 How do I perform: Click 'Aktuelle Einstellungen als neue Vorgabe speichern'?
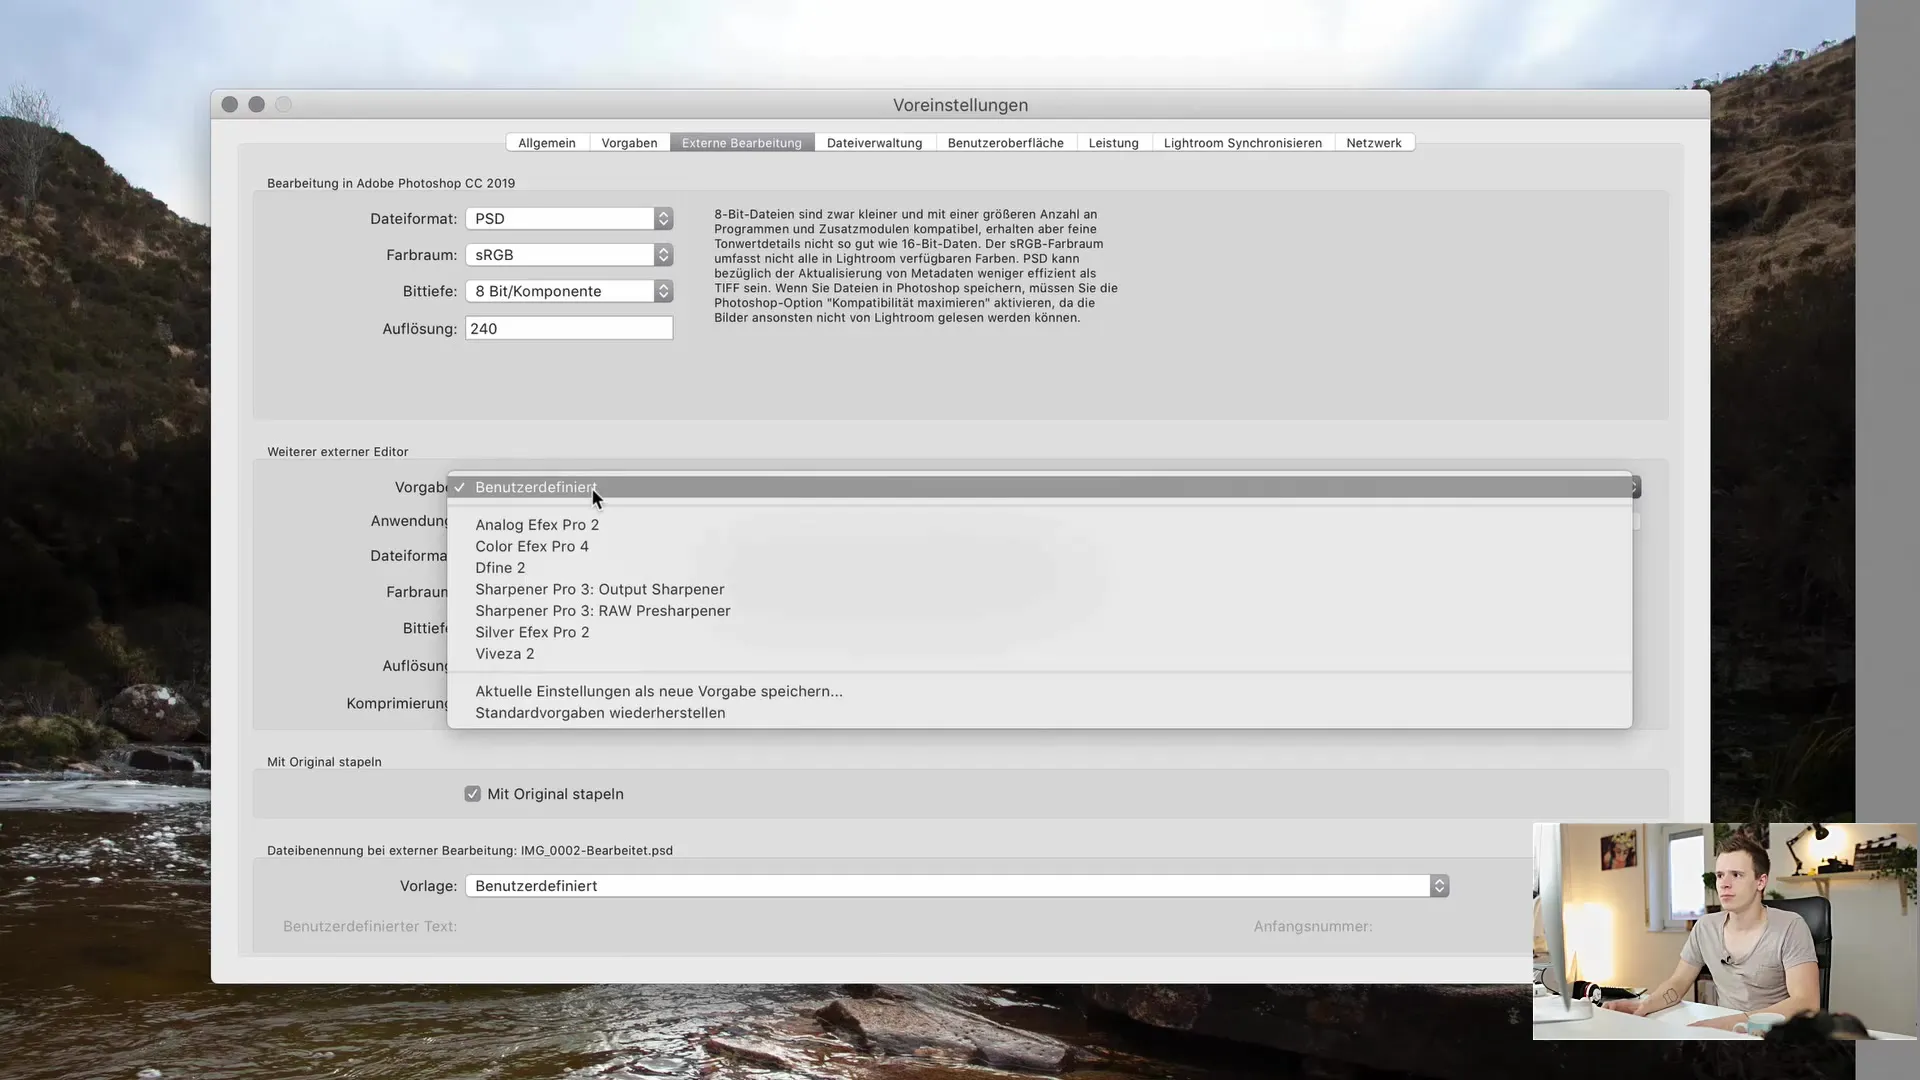(659, 690)
